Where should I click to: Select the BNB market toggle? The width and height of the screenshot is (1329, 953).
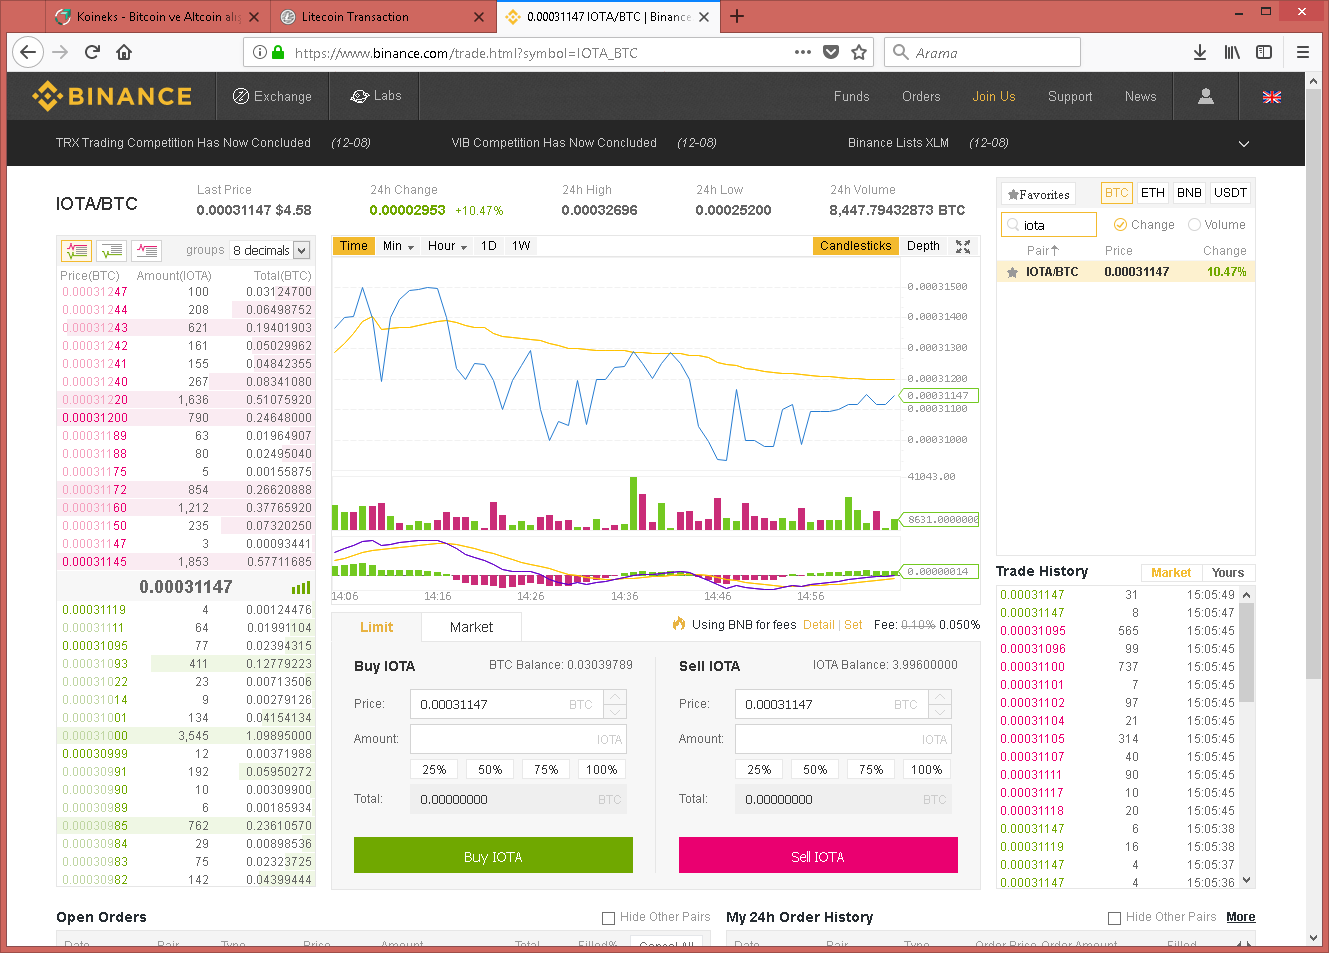tap(1189, 193)
